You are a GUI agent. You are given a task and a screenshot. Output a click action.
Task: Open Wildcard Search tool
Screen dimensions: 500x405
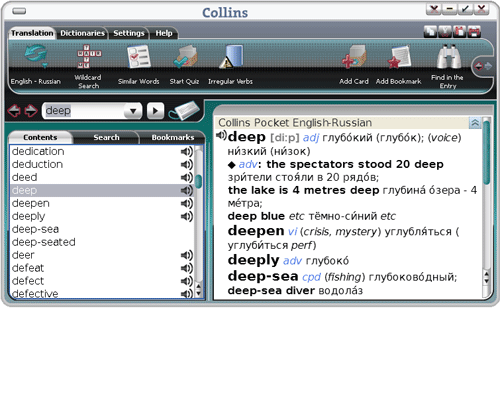pos(88,66)
